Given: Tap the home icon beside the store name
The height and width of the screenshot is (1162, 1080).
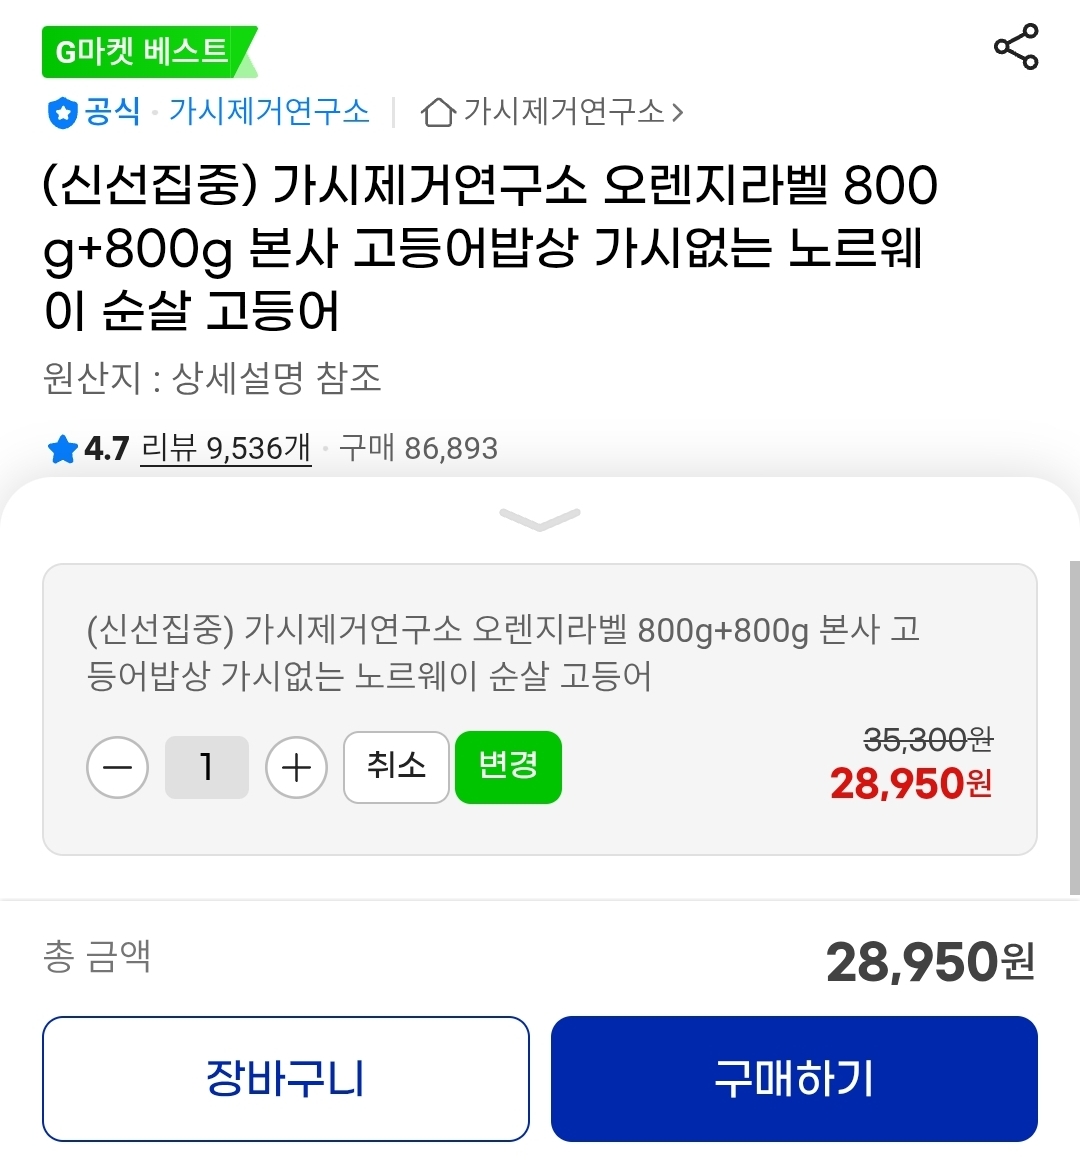Looking at the screenshot, I should (437, 112).
